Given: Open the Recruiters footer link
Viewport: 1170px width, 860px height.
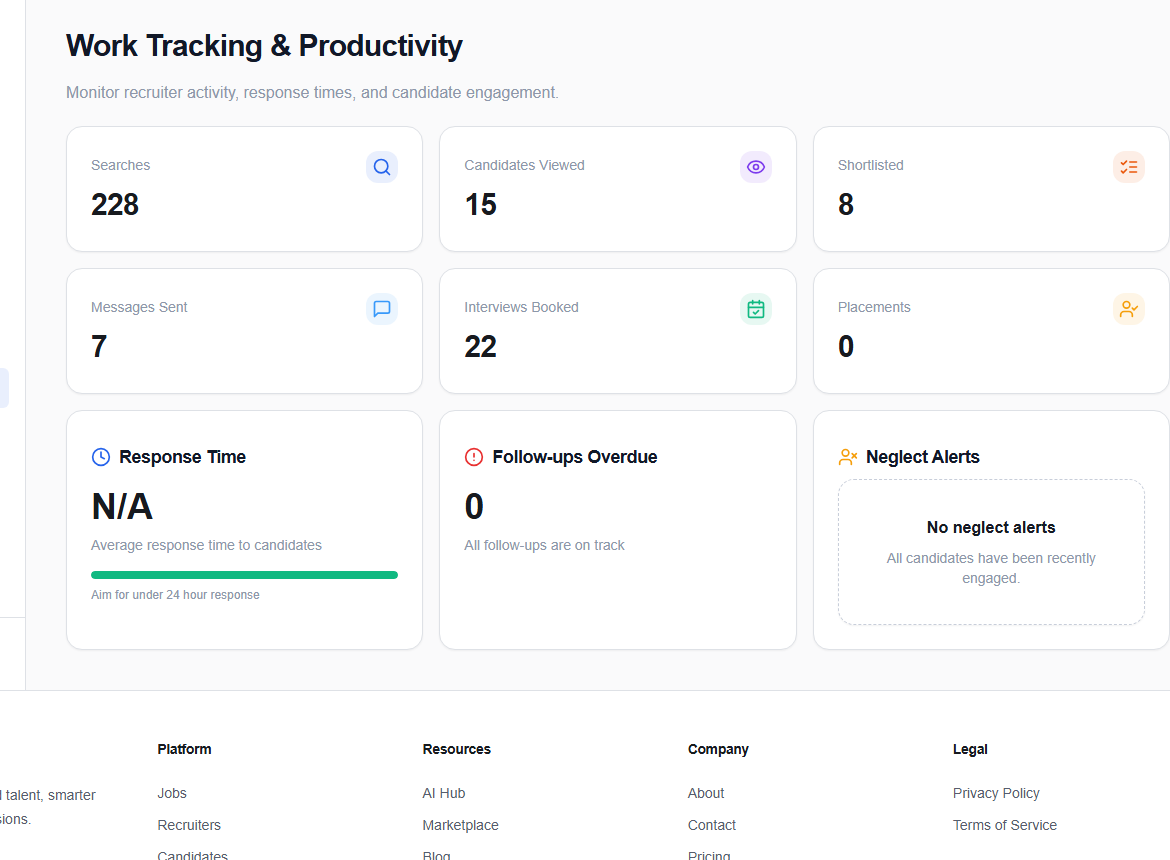Looking at the screenshot, I should pos(189,826).
